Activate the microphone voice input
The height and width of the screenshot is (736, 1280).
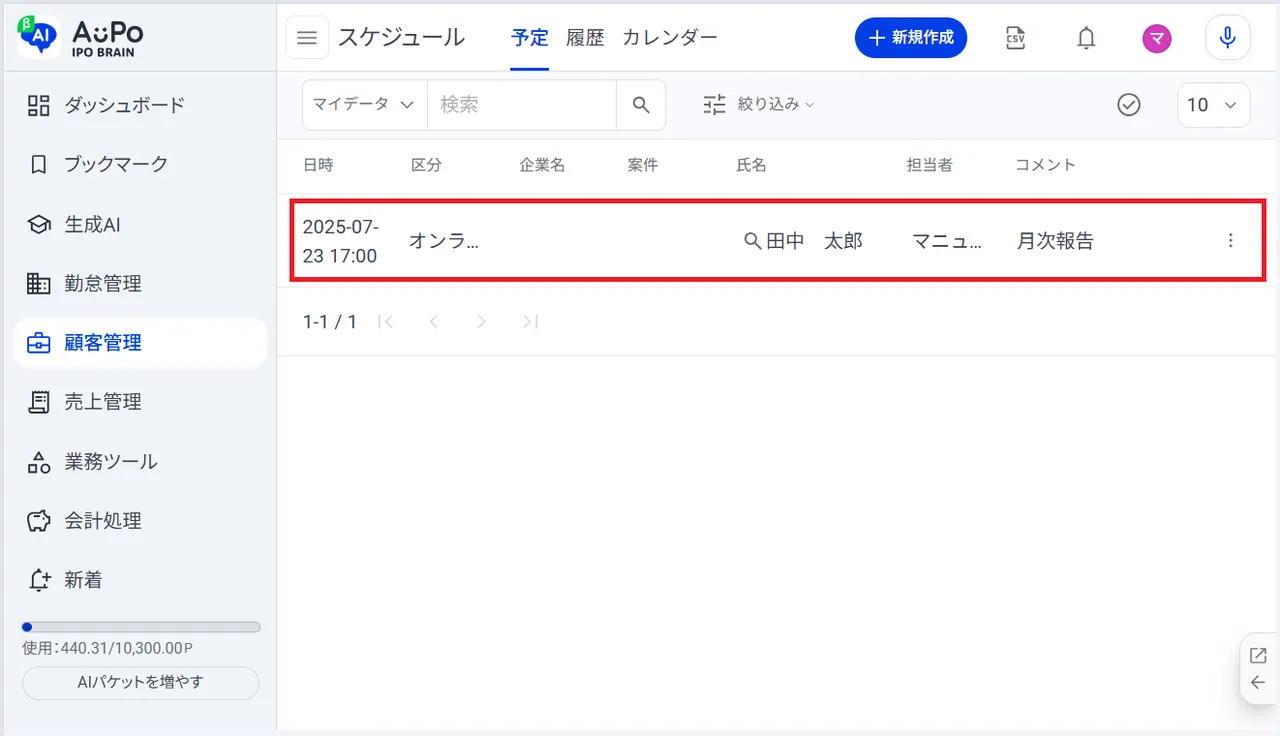1228,39
